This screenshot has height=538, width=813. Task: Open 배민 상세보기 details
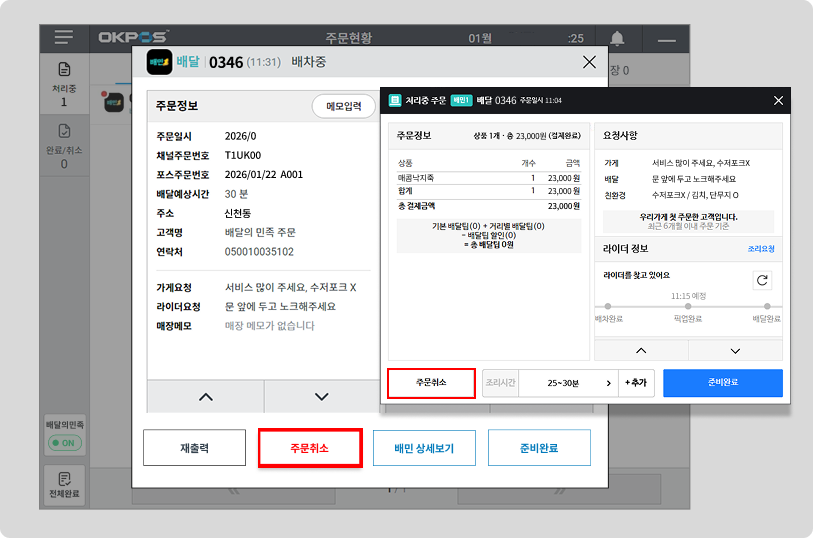[x=424, y=448]
